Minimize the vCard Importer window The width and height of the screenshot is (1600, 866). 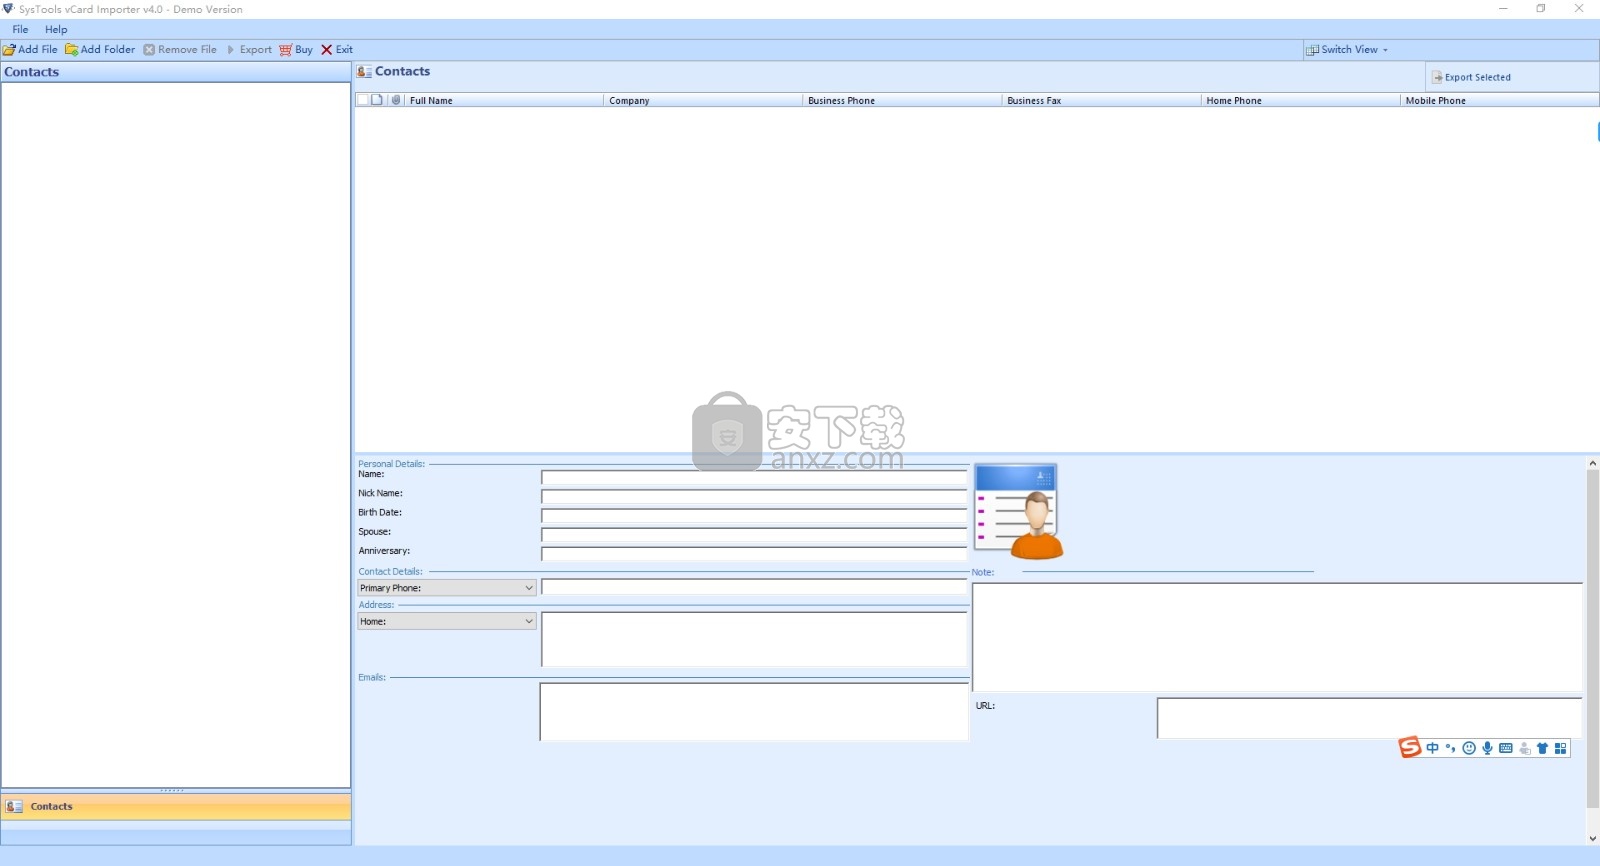pos(1503,9)
